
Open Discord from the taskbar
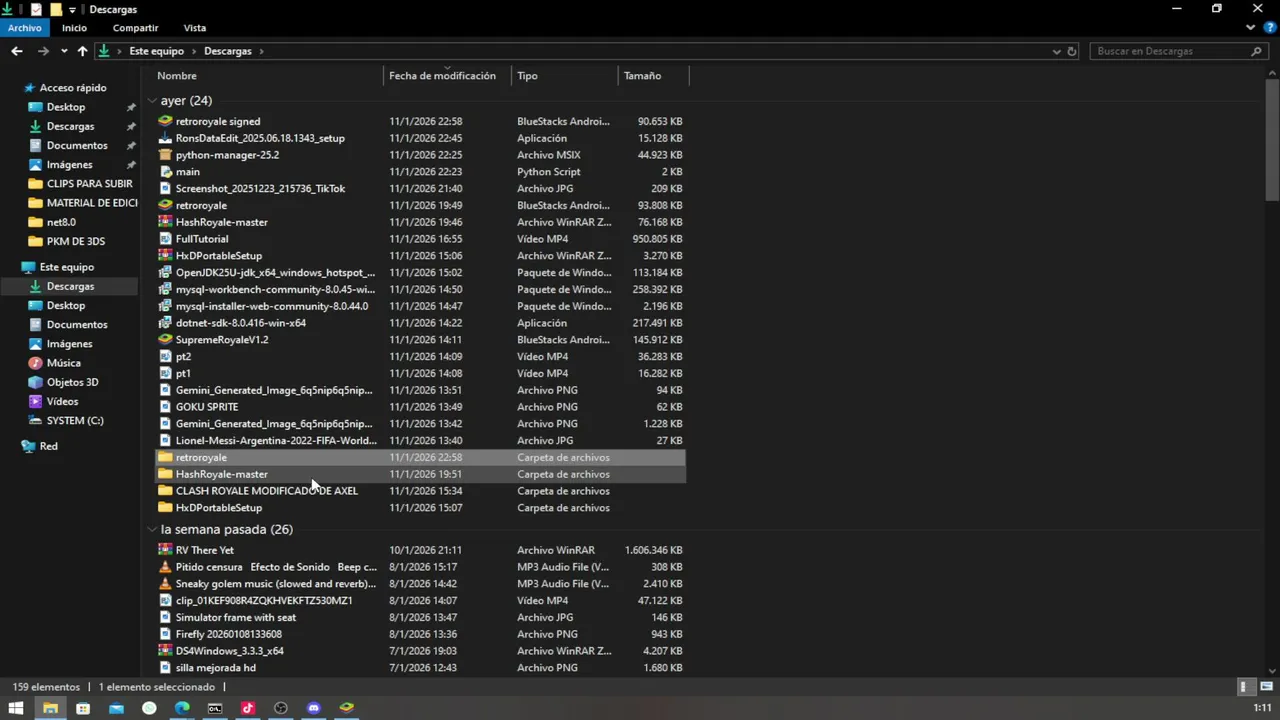pos(314,708)
